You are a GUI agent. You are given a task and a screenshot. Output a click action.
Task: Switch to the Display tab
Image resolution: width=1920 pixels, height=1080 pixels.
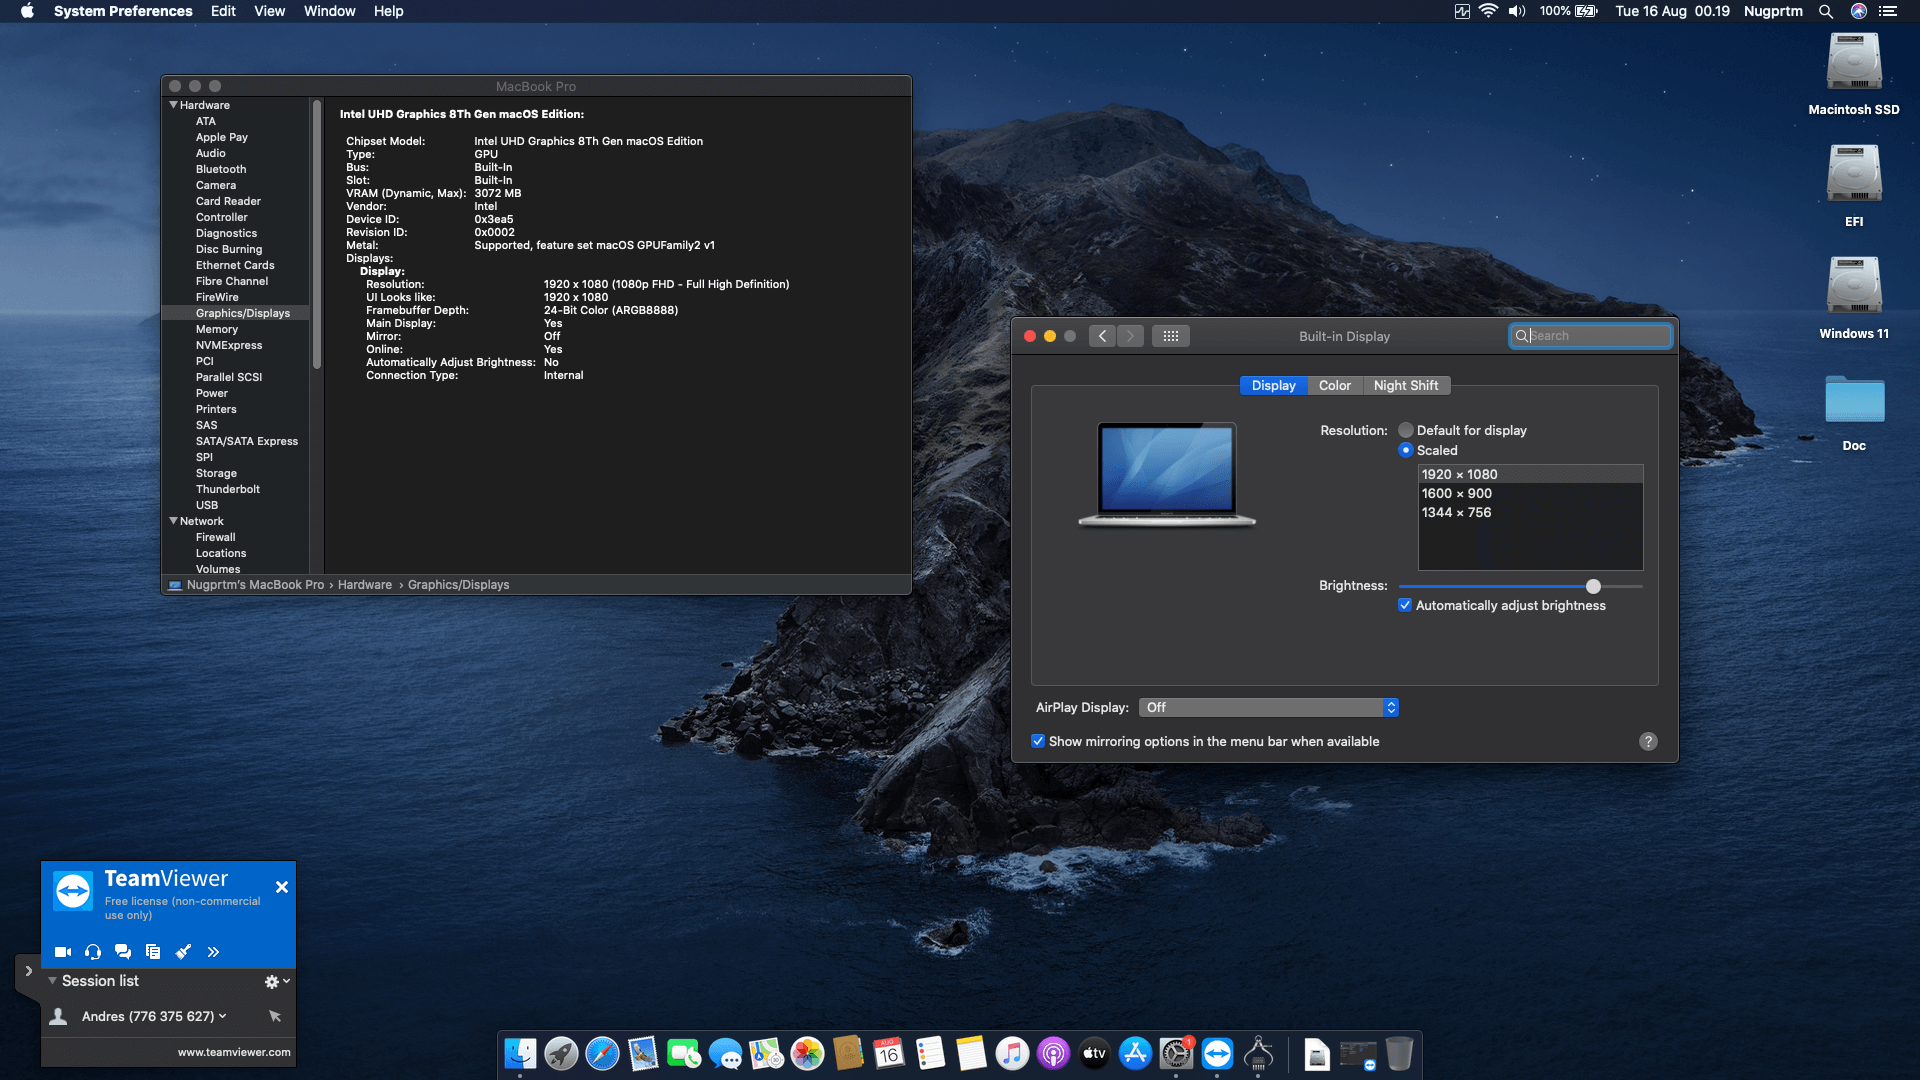point(1273,385)
